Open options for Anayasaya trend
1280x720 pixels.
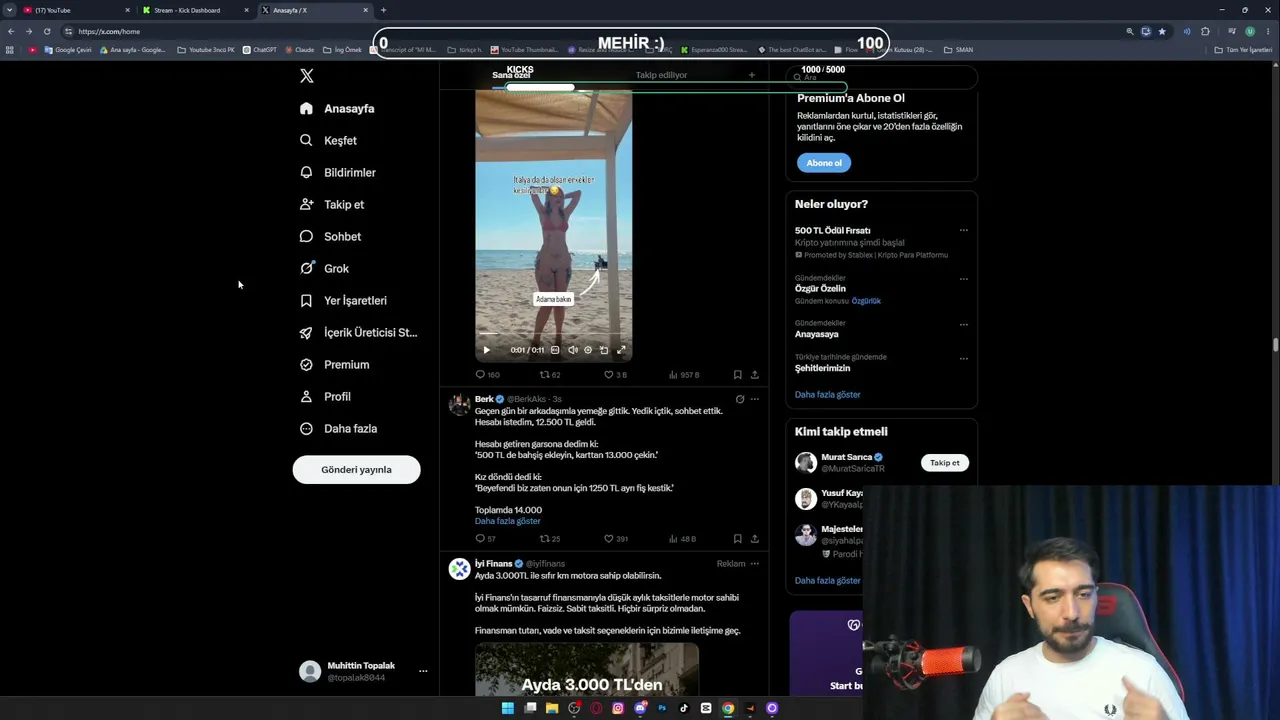click(x=964, y=324)
